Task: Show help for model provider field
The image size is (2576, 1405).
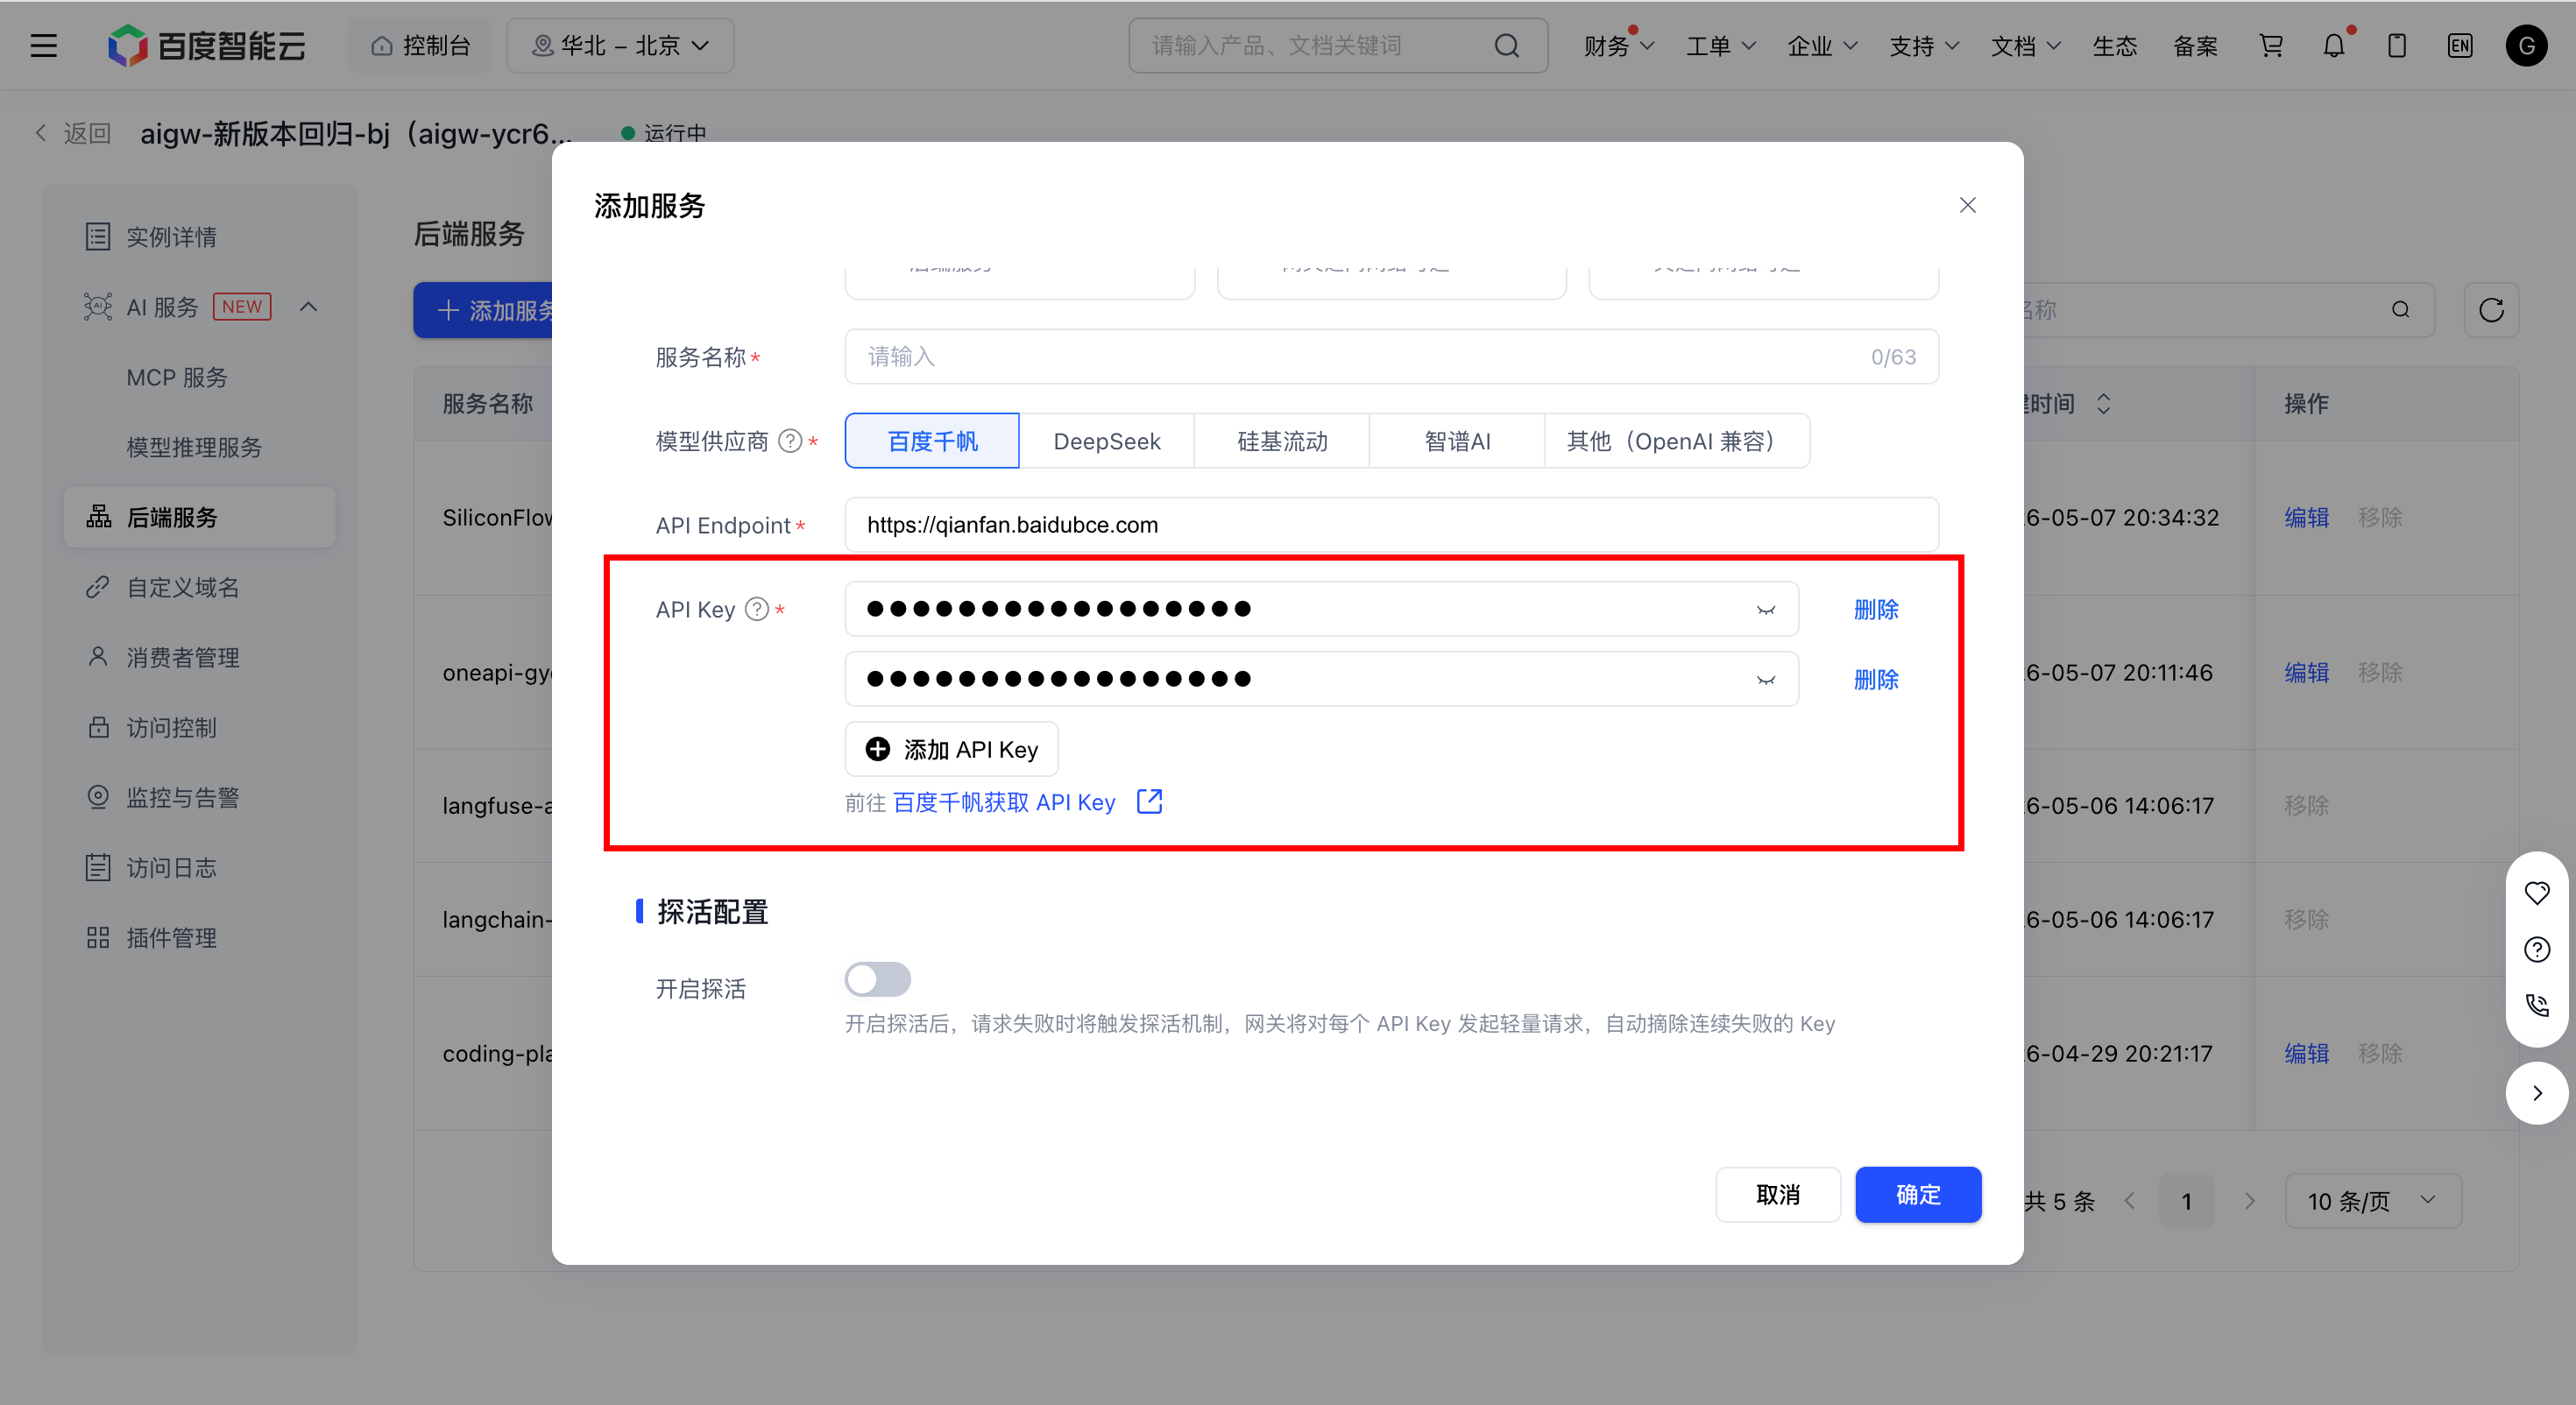Action: click(790, 441)
